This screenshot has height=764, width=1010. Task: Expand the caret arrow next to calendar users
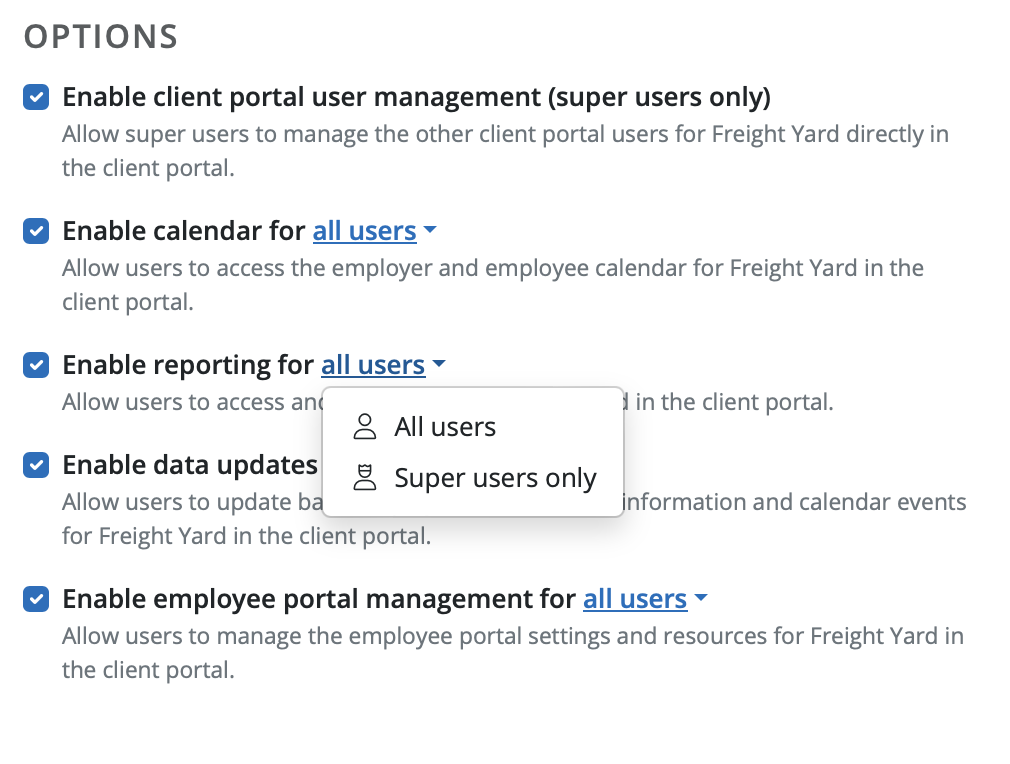click(430, 231)
